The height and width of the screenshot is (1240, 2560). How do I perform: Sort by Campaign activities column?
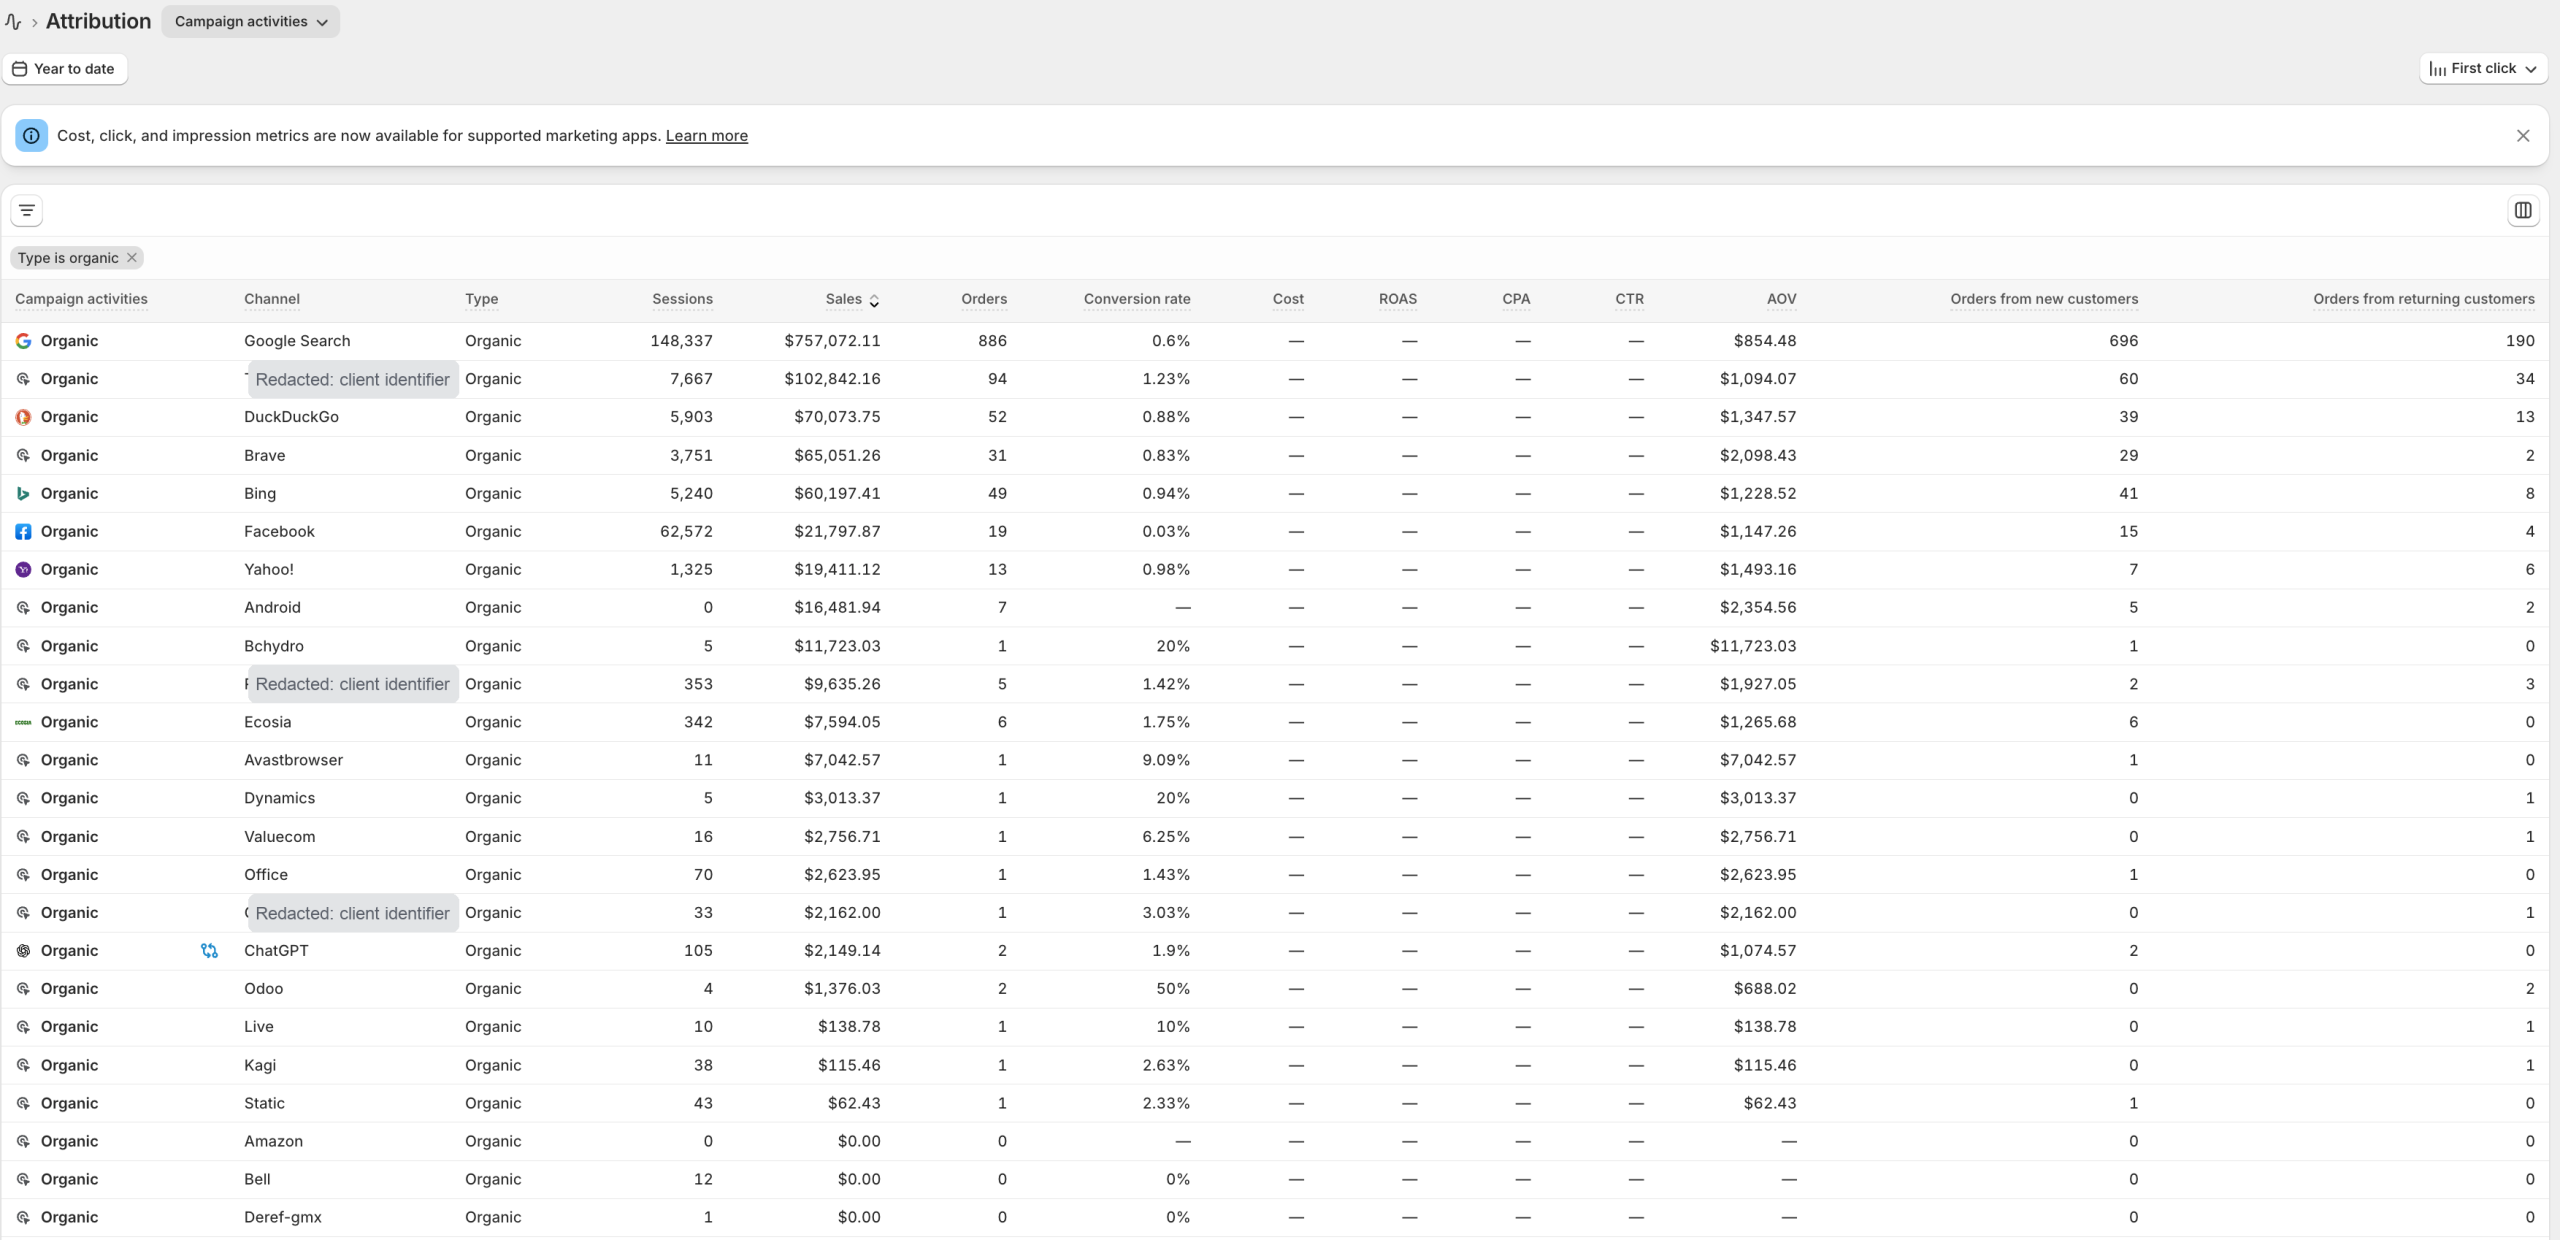point(81,299)
